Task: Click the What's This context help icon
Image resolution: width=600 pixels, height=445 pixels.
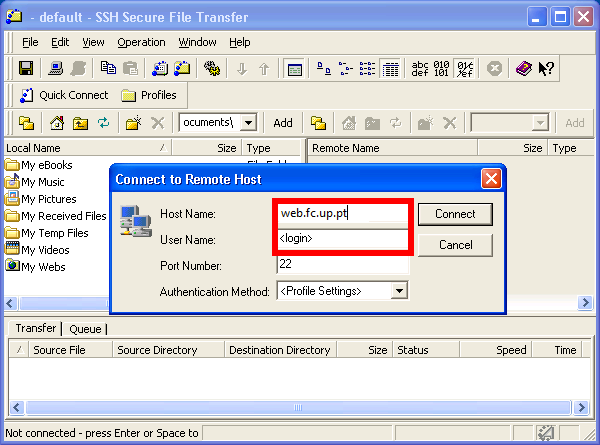Action: [546, 69]
